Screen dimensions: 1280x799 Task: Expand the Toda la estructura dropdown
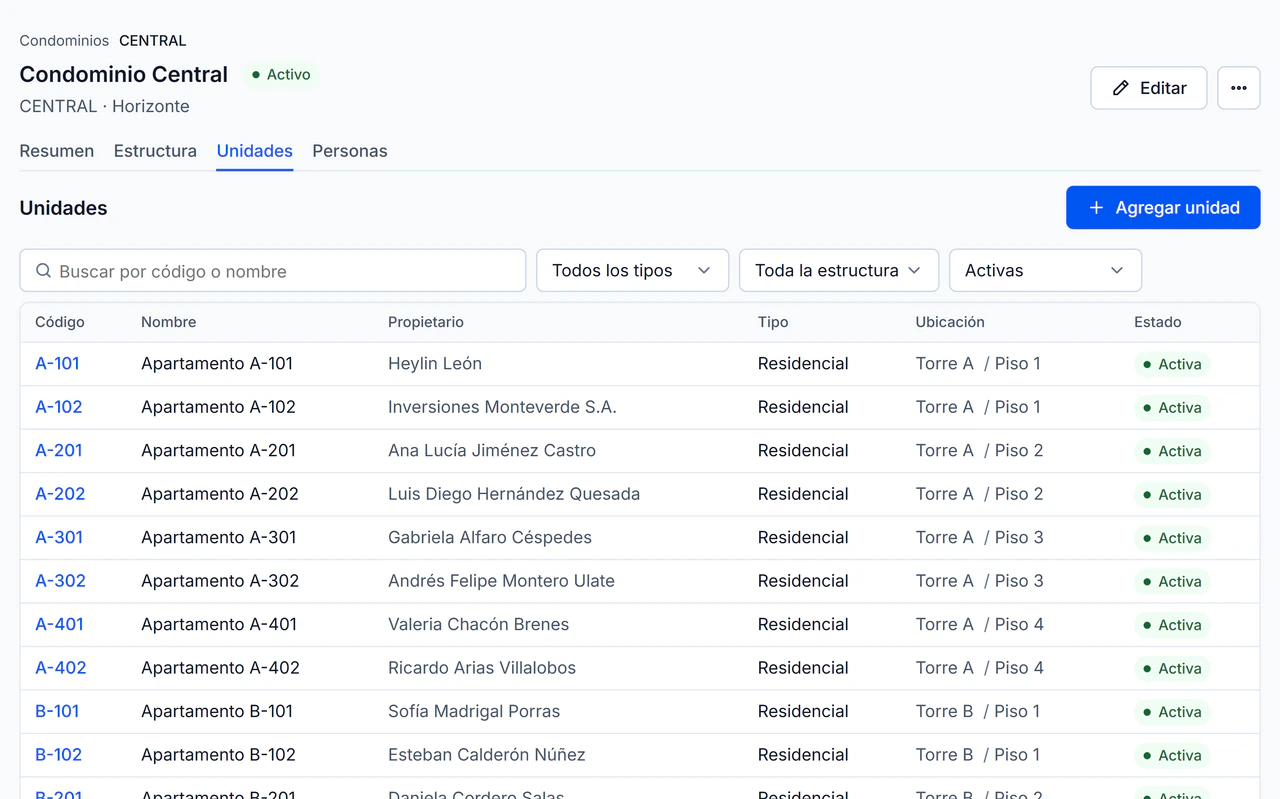[x=839, y=271]
